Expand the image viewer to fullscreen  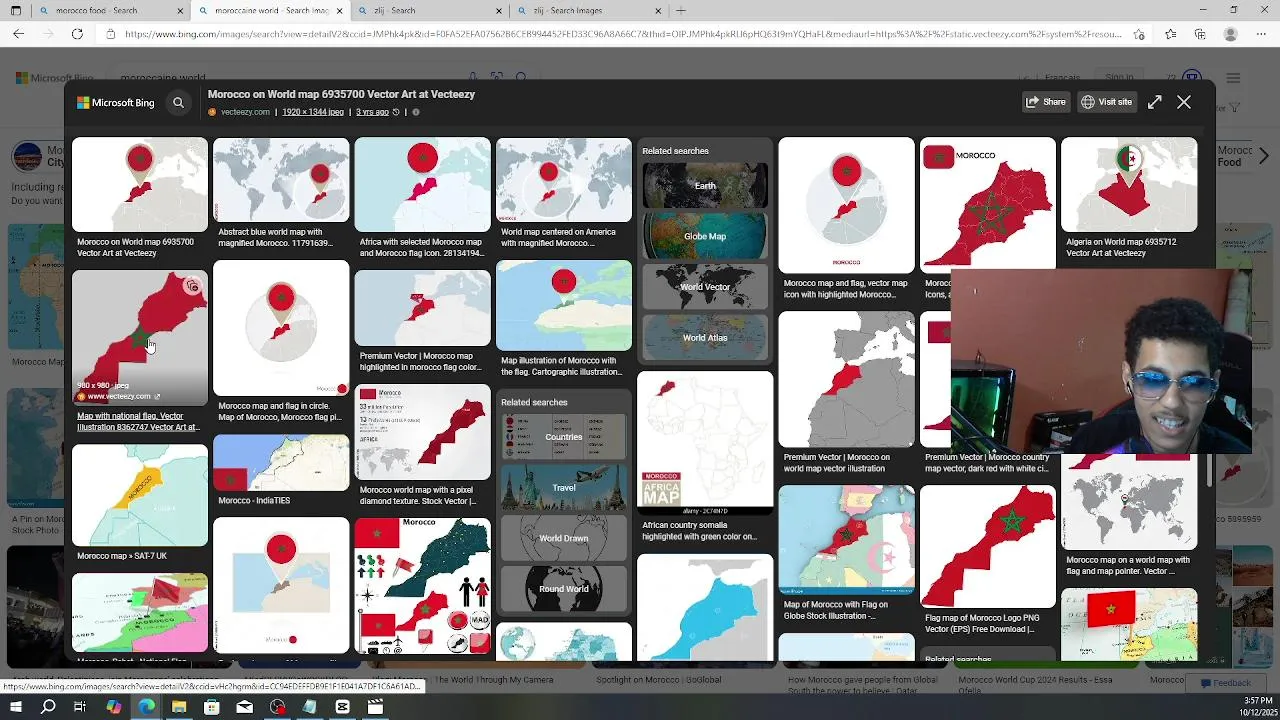(x=1155, y=102)
